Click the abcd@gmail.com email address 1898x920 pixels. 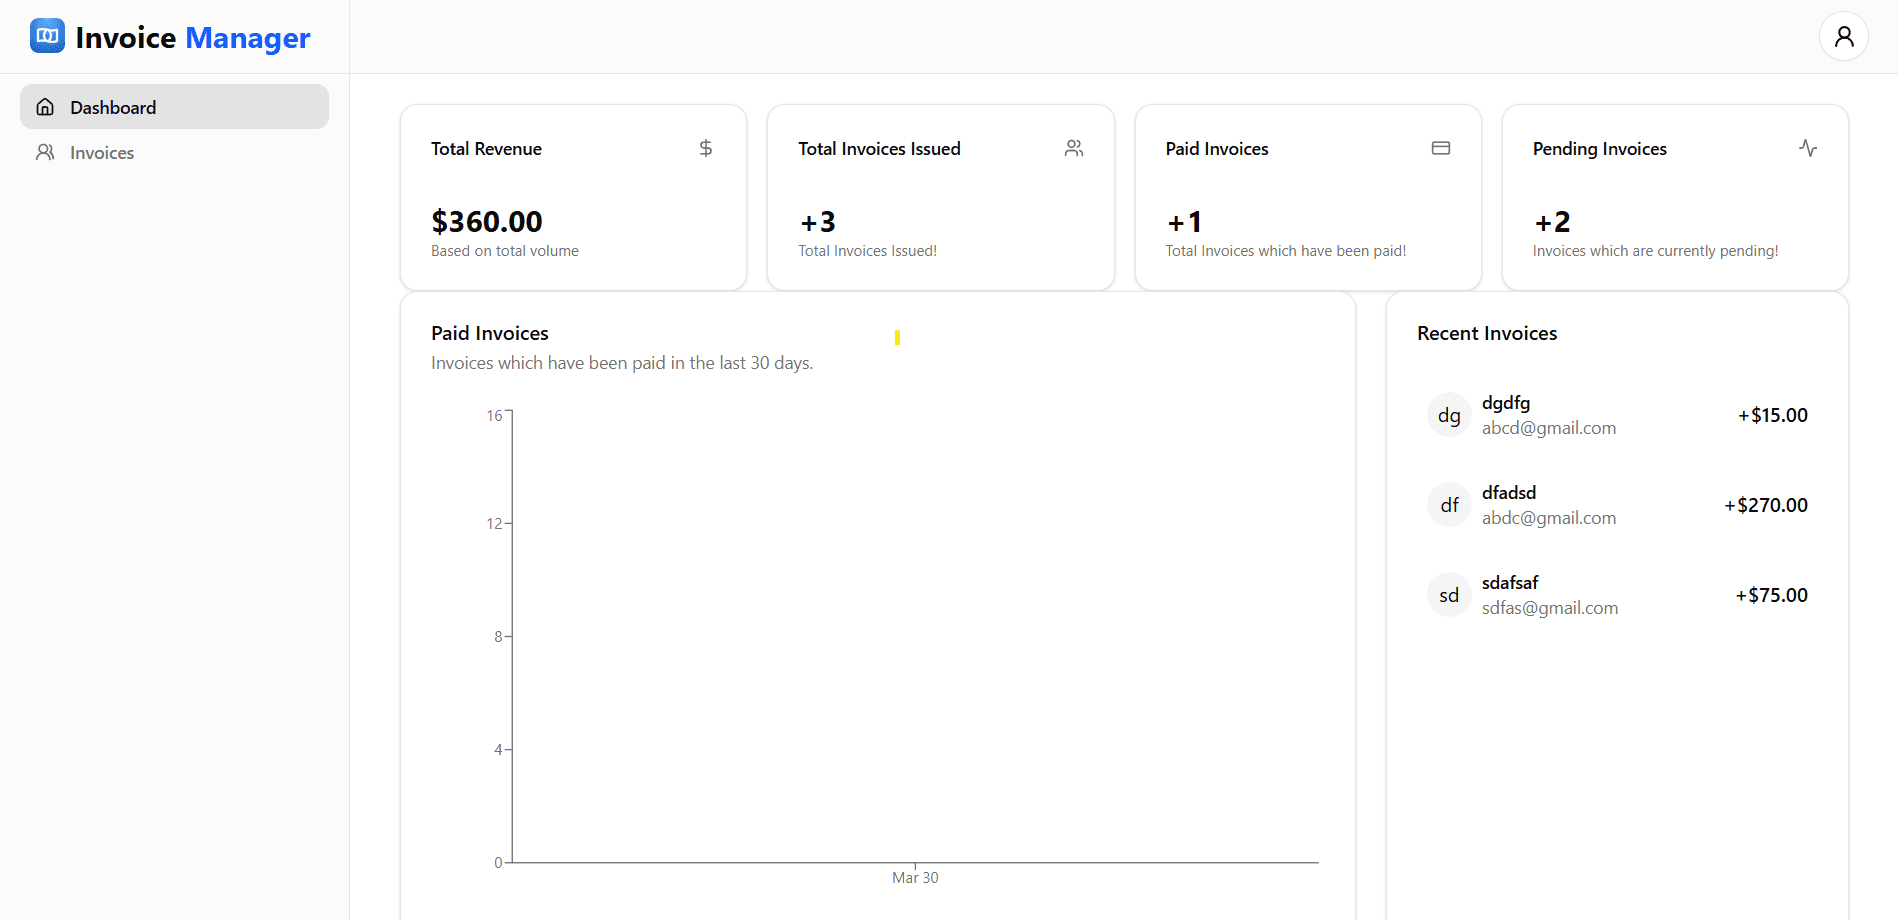click(1548, 428)
